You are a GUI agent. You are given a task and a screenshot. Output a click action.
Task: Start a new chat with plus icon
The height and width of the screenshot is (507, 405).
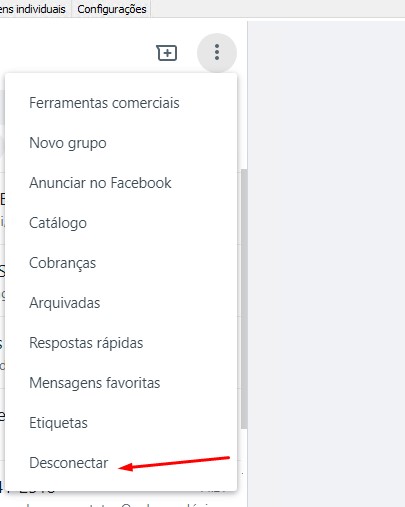point(167,53)
